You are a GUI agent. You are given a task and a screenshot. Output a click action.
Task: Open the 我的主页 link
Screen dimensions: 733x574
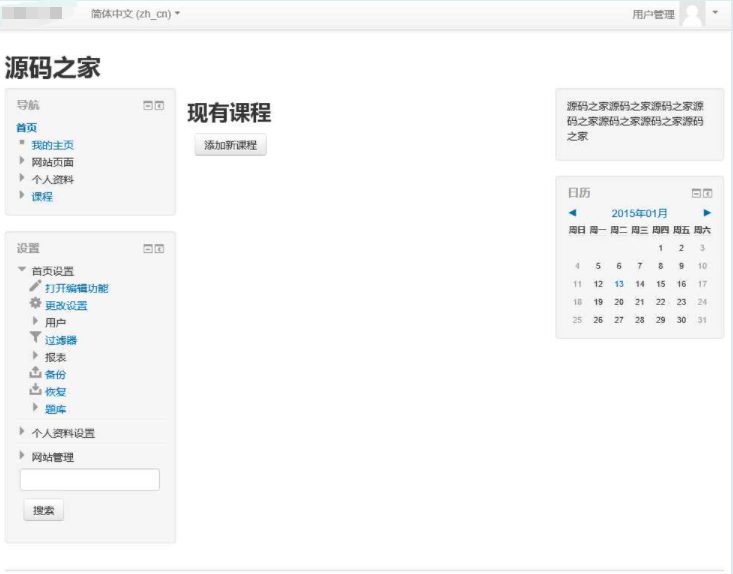[52, 145]
